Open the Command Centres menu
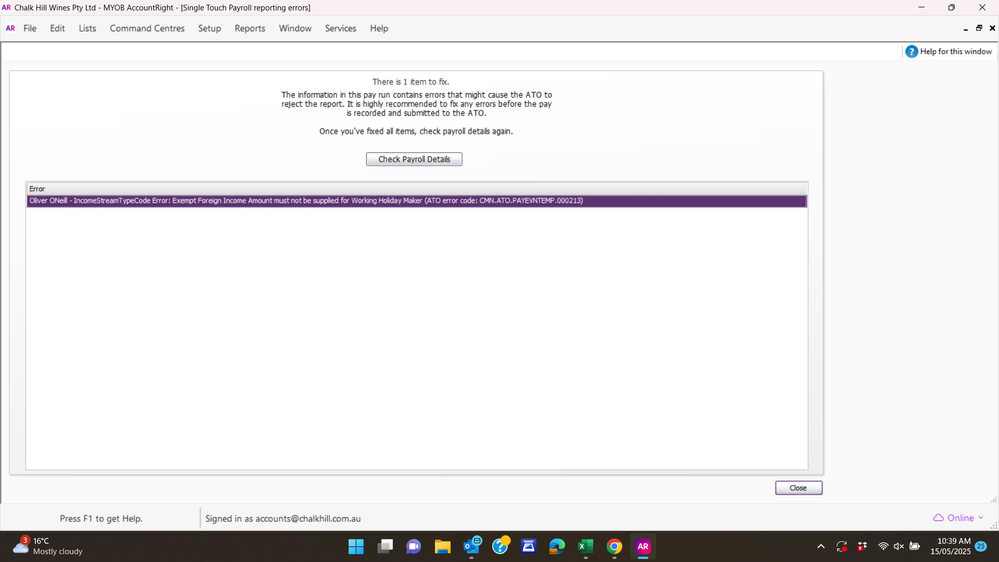Viewport: 999px width, 562px height. pos(147,28)
